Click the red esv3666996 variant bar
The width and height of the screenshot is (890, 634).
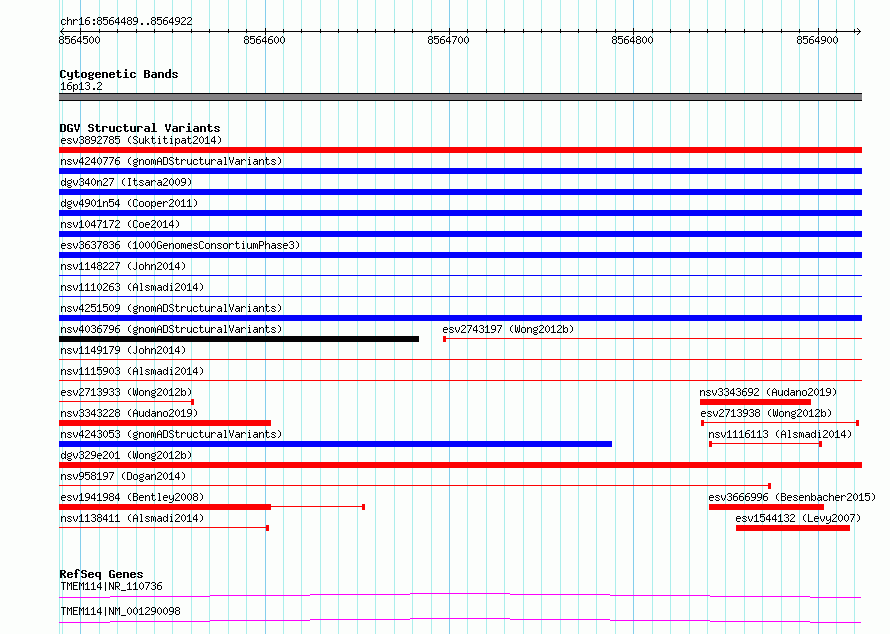pos(766,507)
